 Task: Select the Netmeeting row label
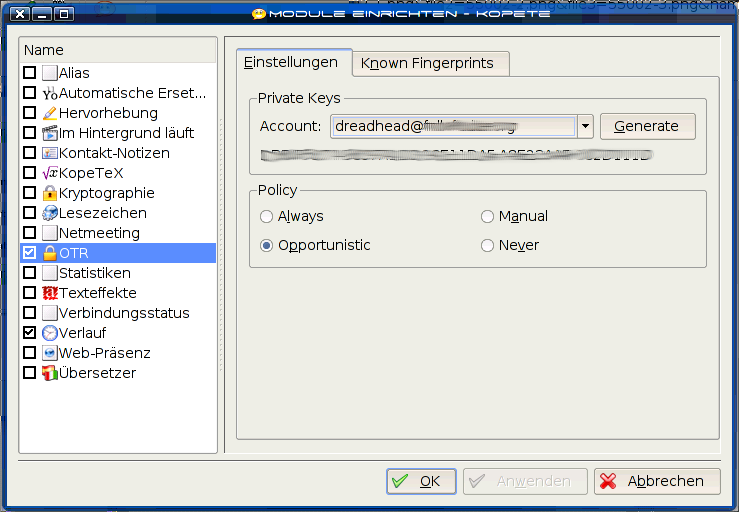(99, 233)
